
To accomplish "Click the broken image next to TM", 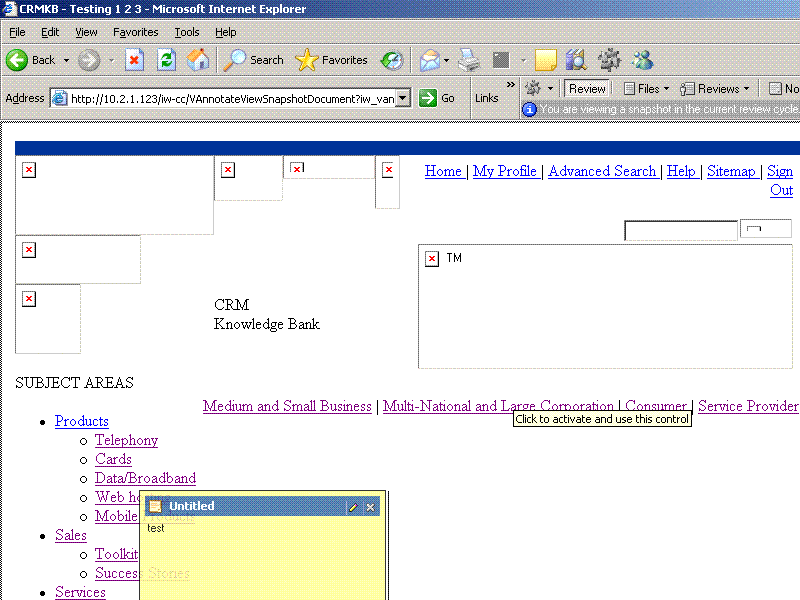I will [432, 259].
